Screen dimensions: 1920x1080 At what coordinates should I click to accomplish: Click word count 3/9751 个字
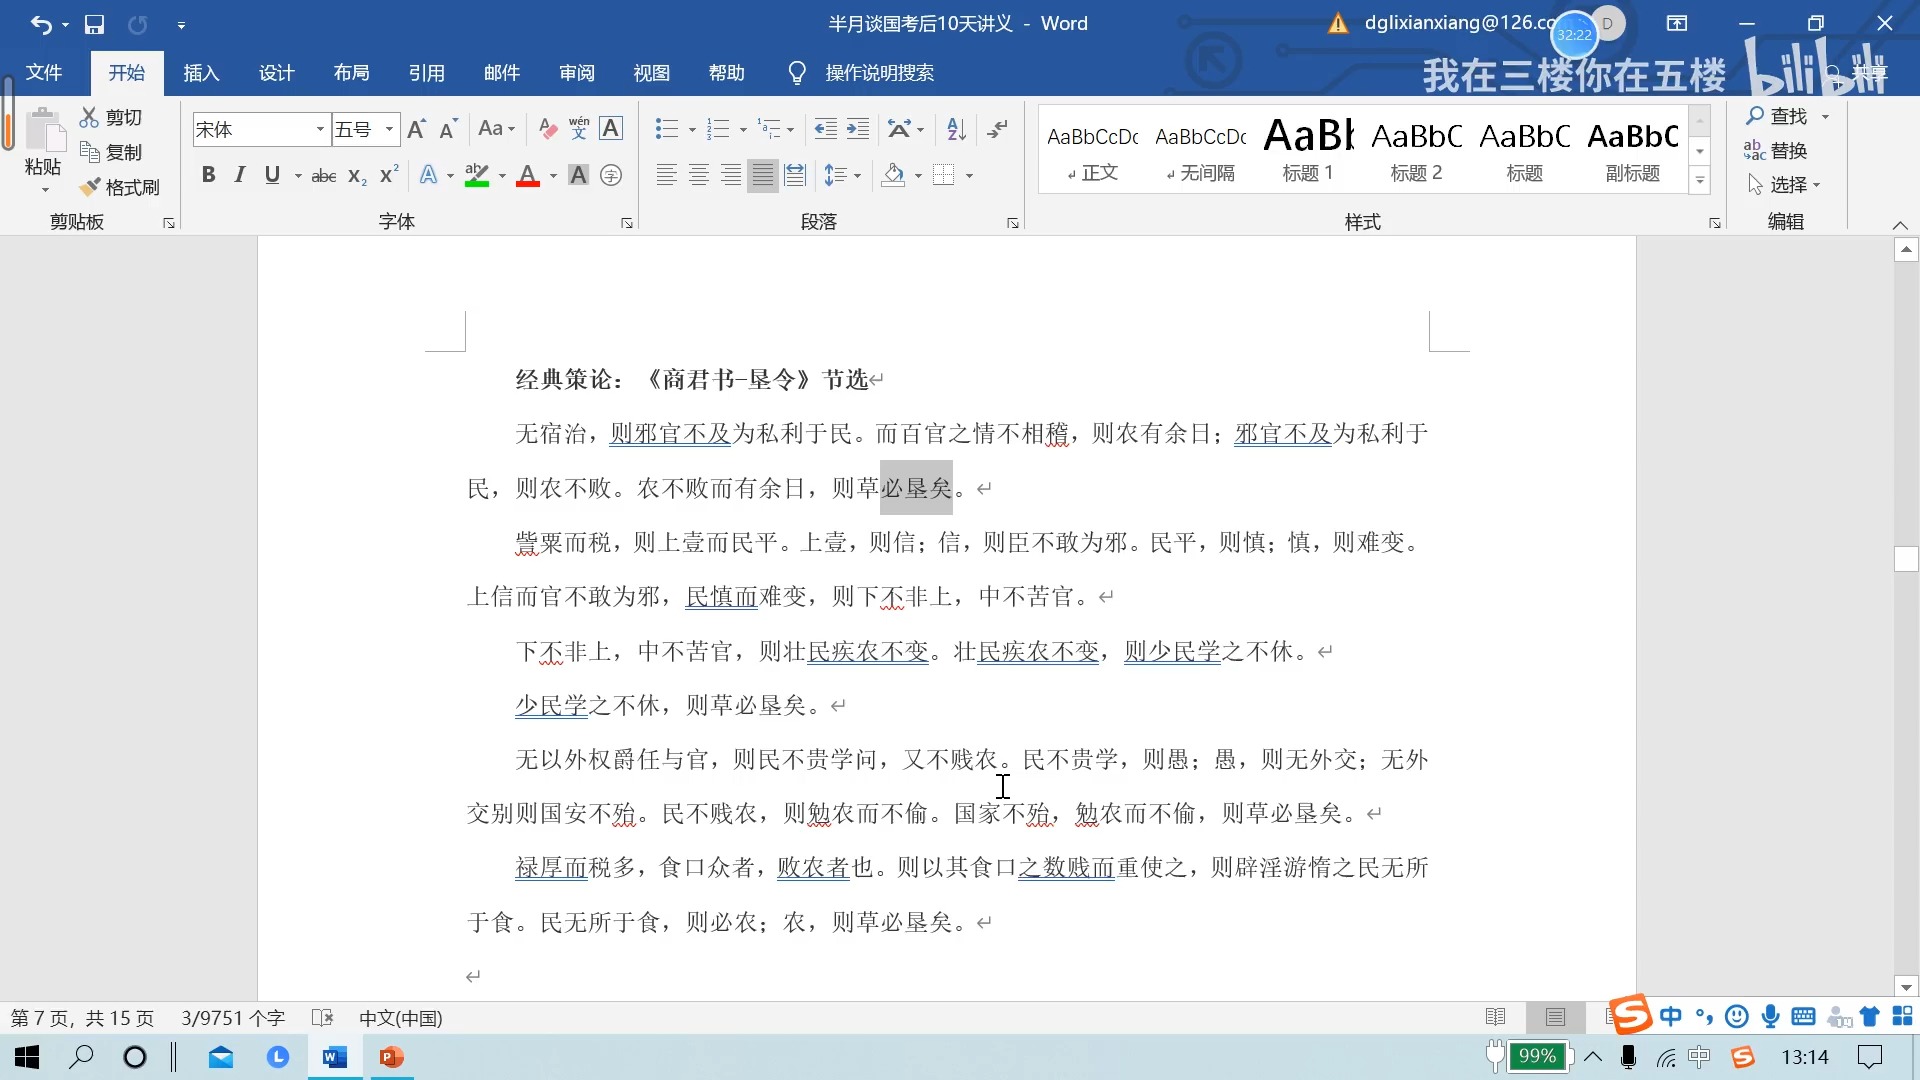point(233,1018)
